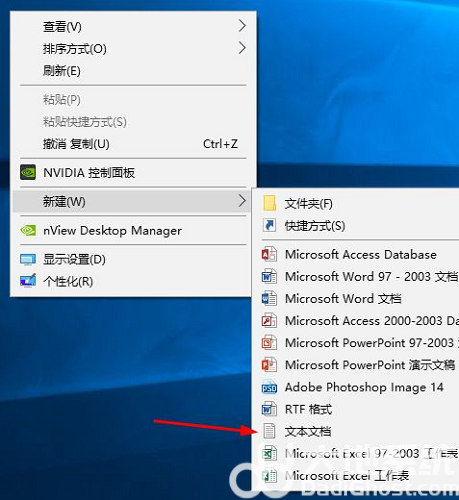The height and width of the screenshot is (500, 459).
Task: Click the PowerPoint 演示文稿 icon
Action: [x=269, y=365]
